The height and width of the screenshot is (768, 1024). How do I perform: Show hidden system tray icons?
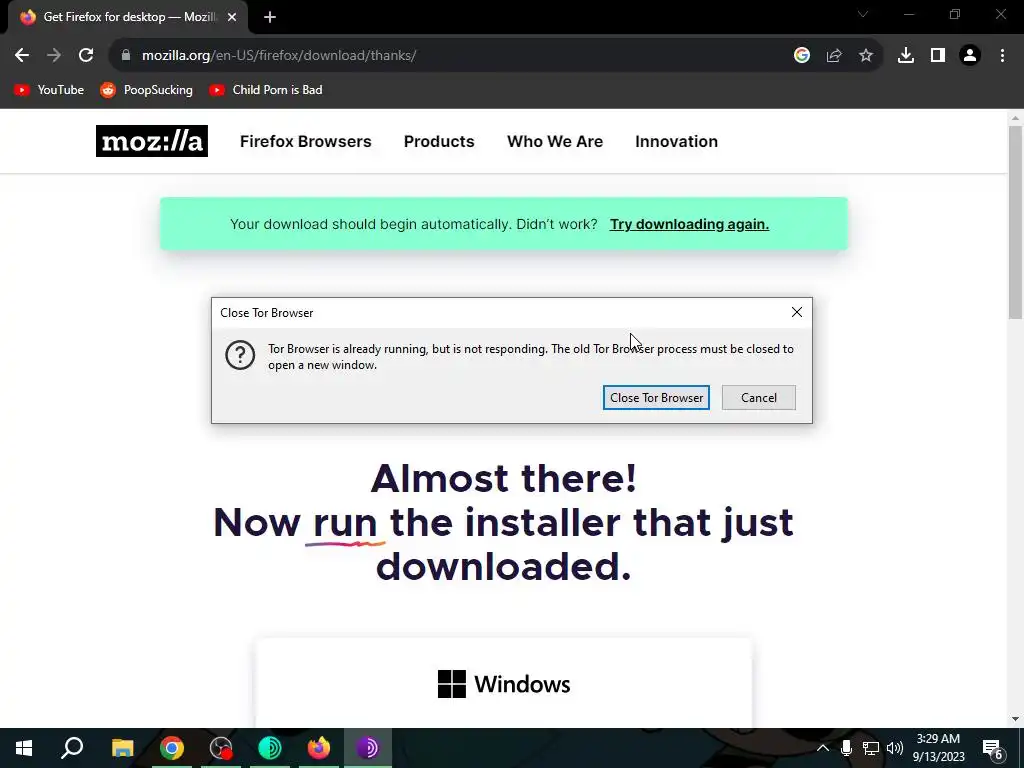tap(823, 748)
